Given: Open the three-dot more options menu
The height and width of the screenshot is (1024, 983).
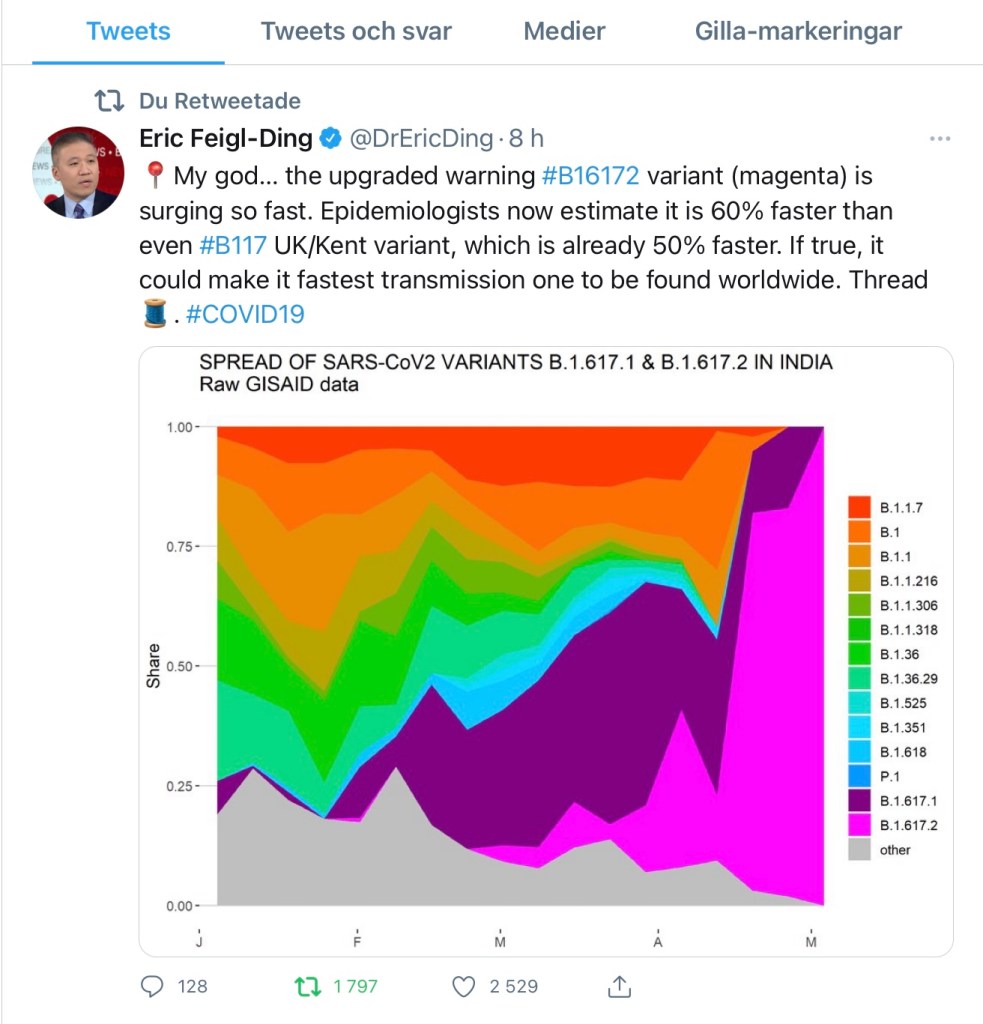Looking at the screenshot, I should point(939,138).
